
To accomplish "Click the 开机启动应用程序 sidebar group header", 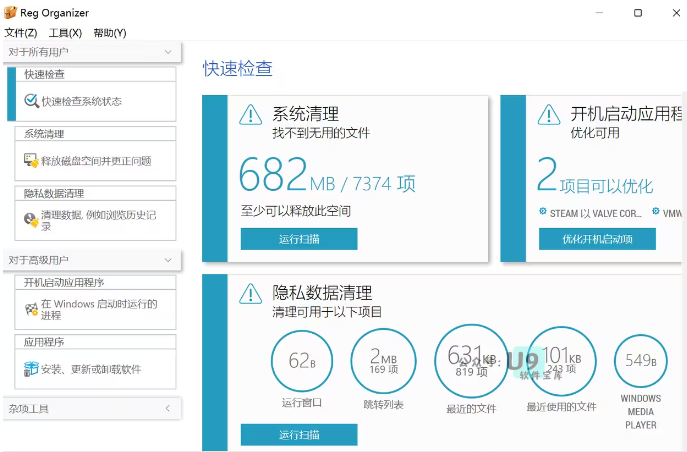I will pos(96,282).
